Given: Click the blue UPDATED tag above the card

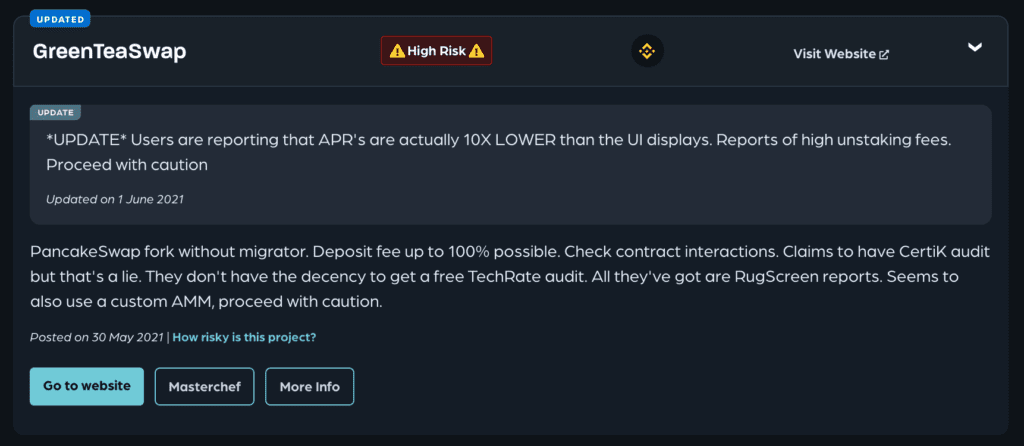Looking at the screenshot, I should coord(60,19).
